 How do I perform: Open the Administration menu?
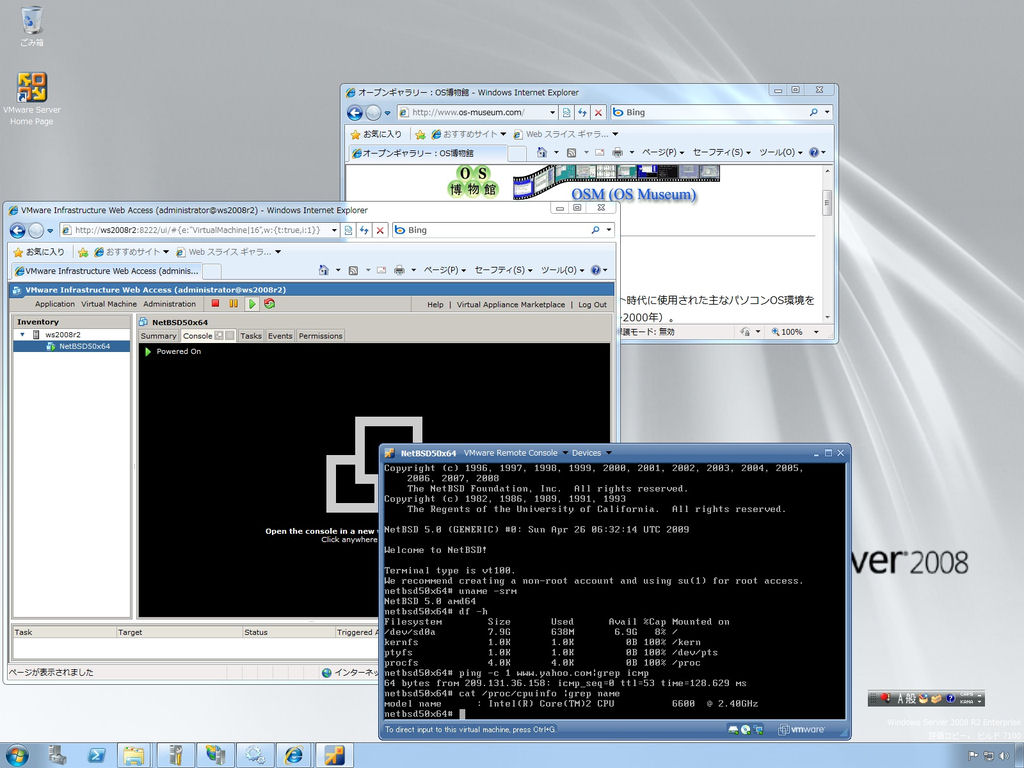169,304
